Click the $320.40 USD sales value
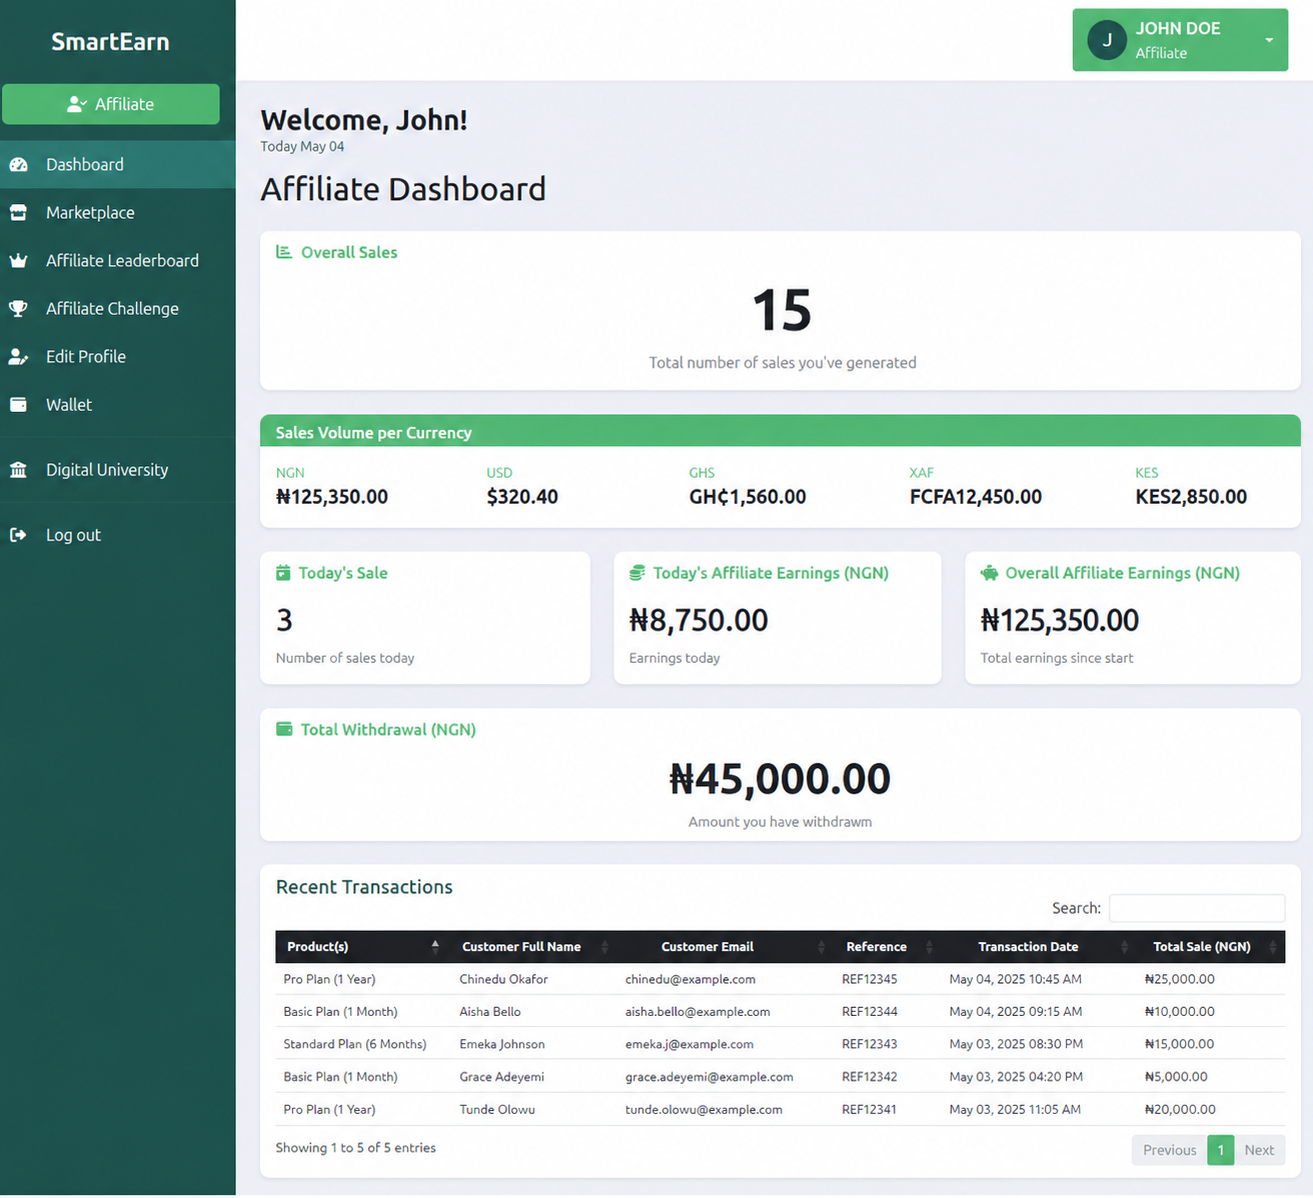Screen dimensions: 1313x1198 click(x=522, y=497)
